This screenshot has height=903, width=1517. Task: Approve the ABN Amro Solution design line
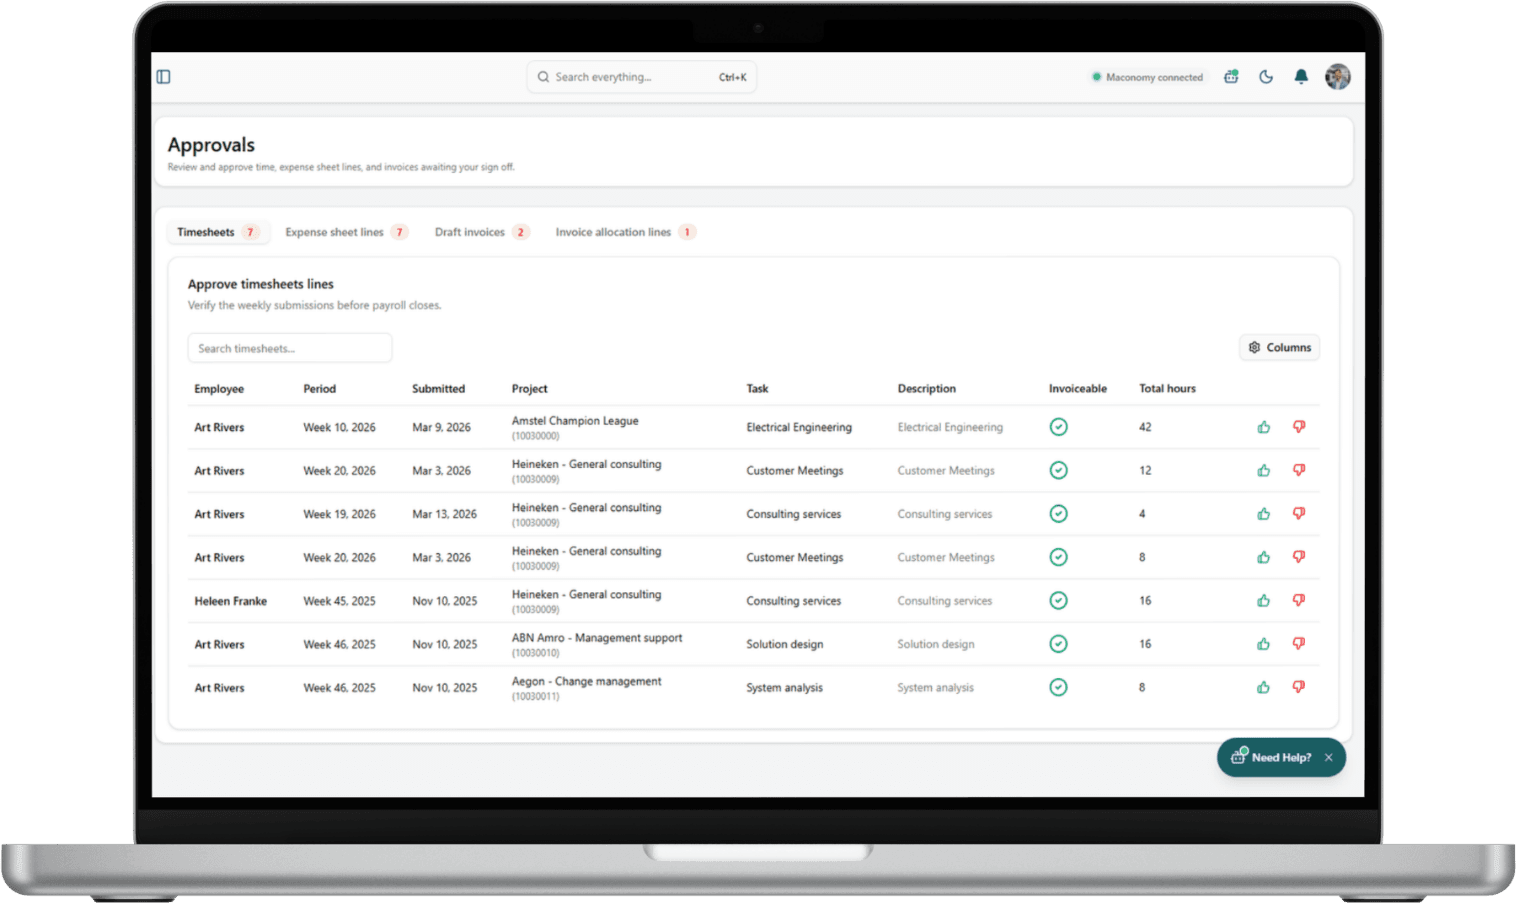click(x=1263, y=644)
